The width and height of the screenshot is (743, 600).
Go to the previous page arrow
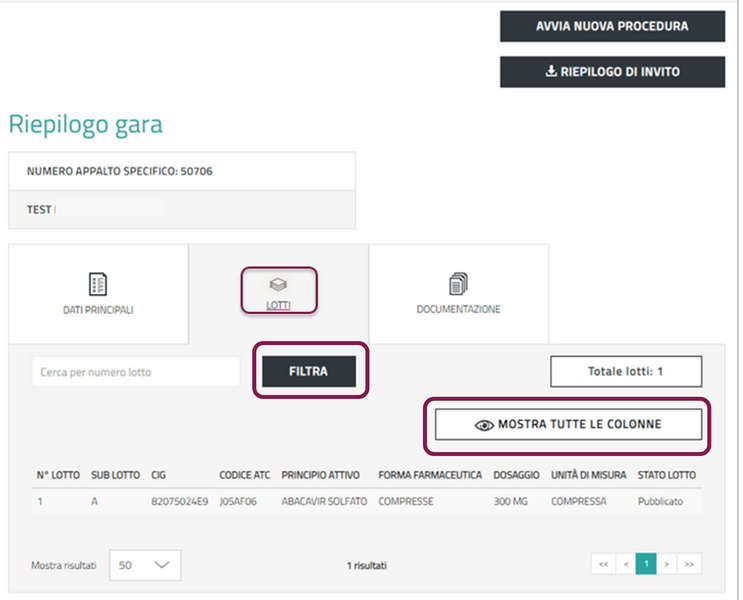point(626,565)
